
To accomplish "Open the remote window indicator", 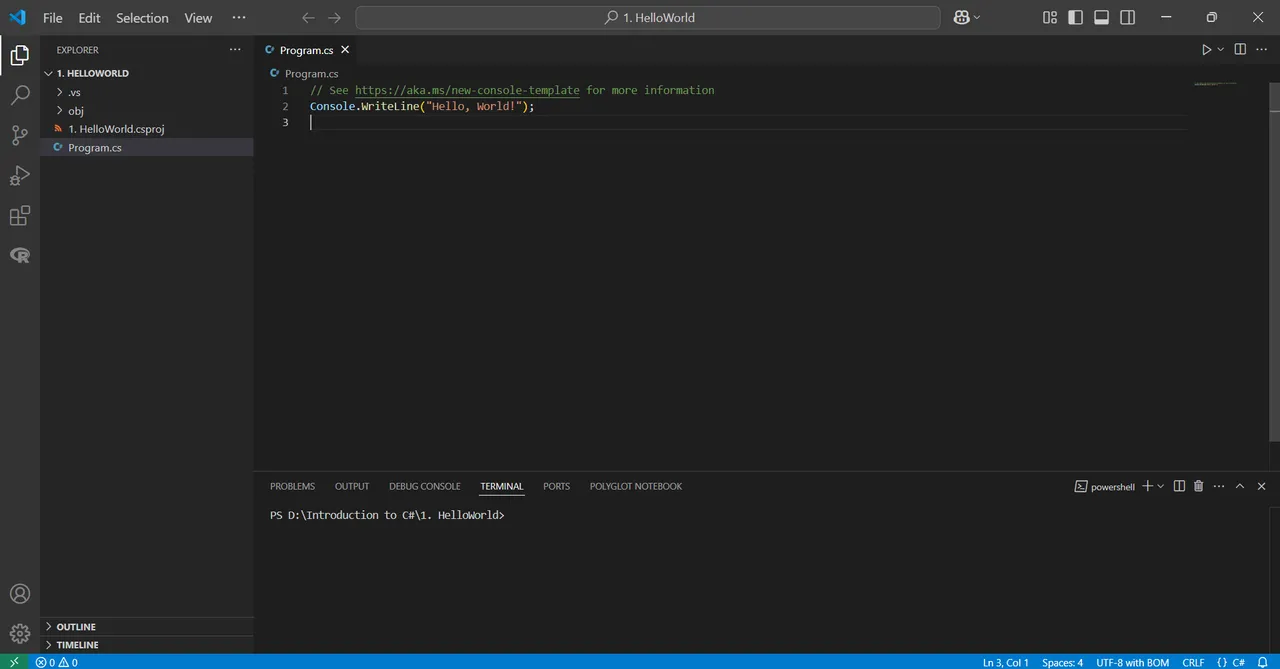I will click(14, 662).
